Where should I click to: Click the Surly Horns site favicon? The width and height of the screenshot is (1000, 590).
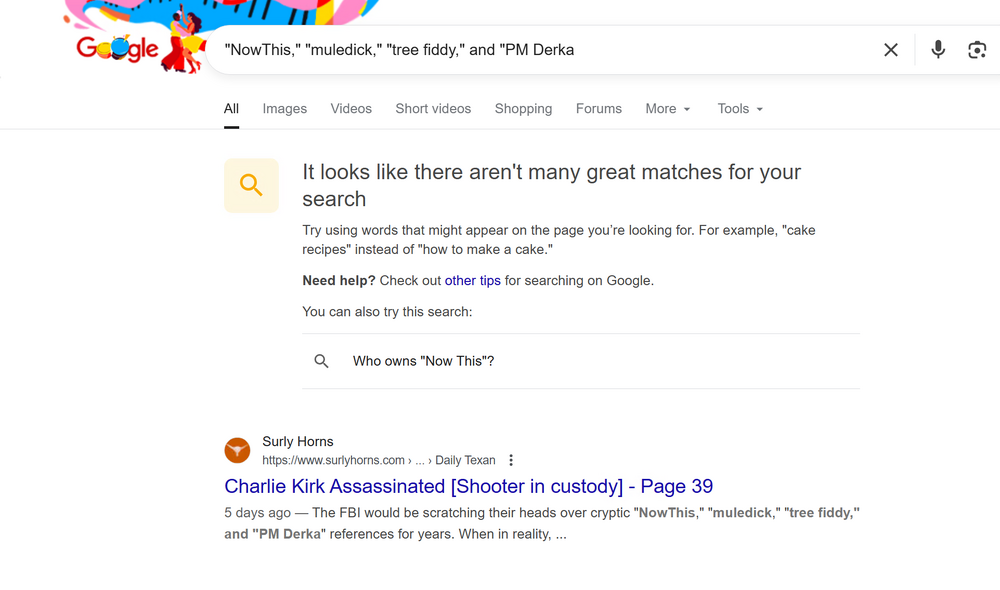pos(237,450)
